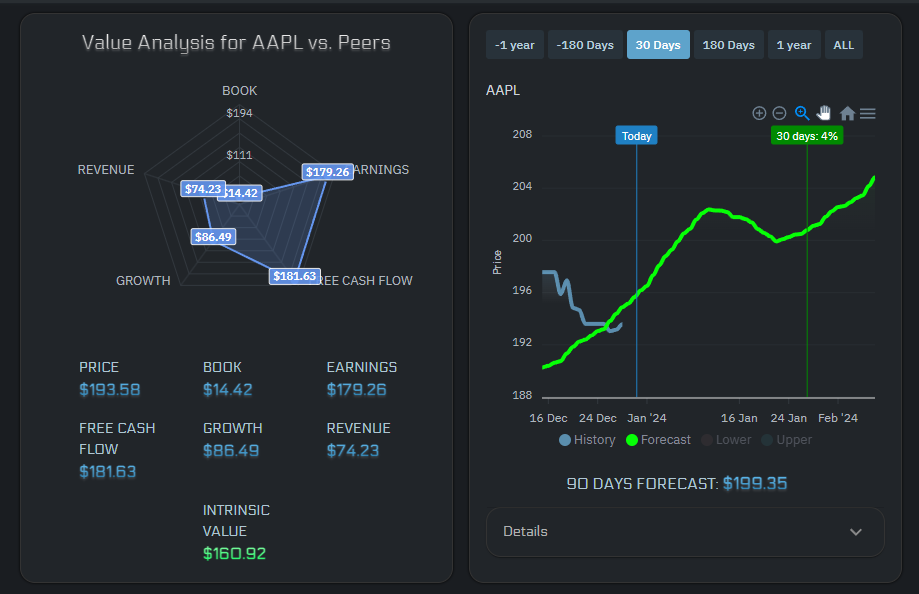This screenshot has width=919, height=594.
Task: Open the hamburger menu on the chart toolbar
Action: [x=868, y=113]
